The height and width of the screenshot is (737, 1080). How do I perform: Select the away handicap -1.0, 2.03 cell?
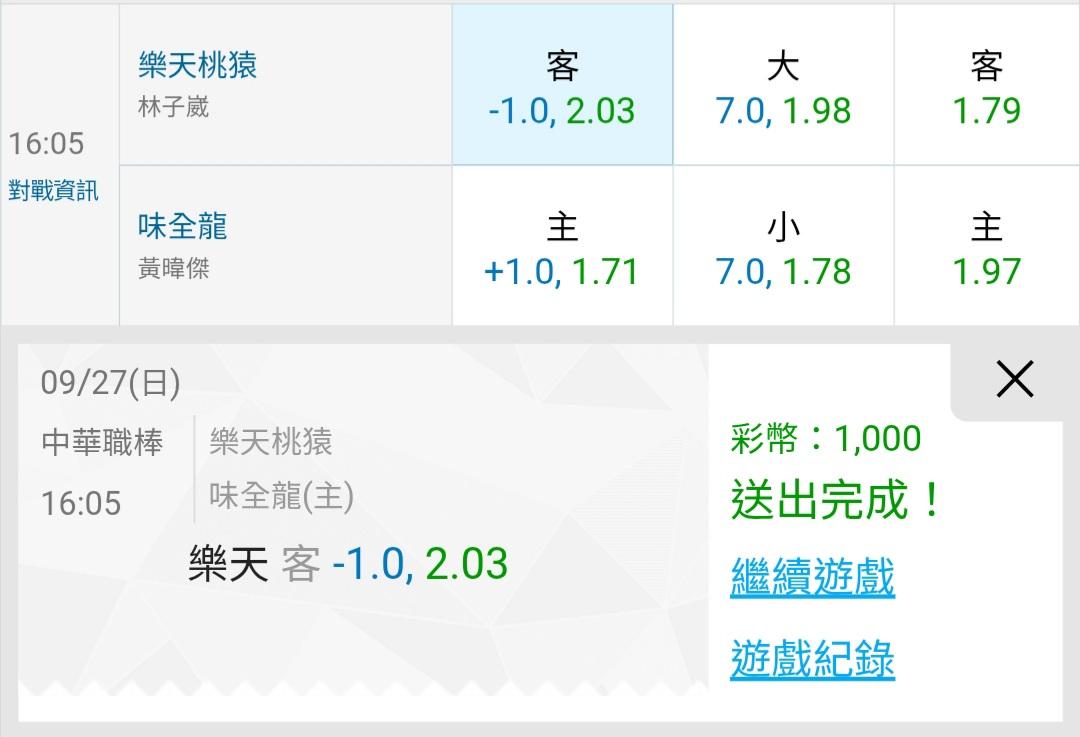pyautogui.click(x=562, y=85)
